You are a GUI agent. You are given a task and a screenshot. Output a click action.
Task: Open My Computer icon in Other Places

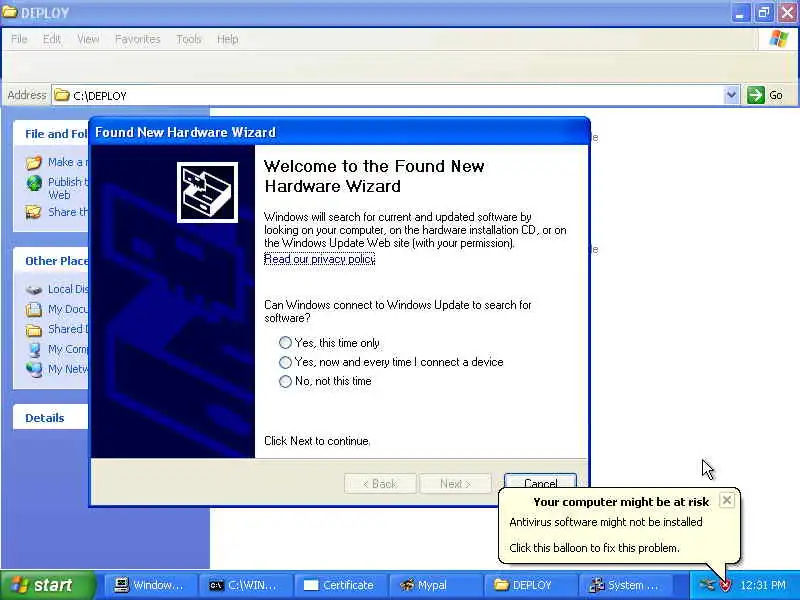click(34, 349)
